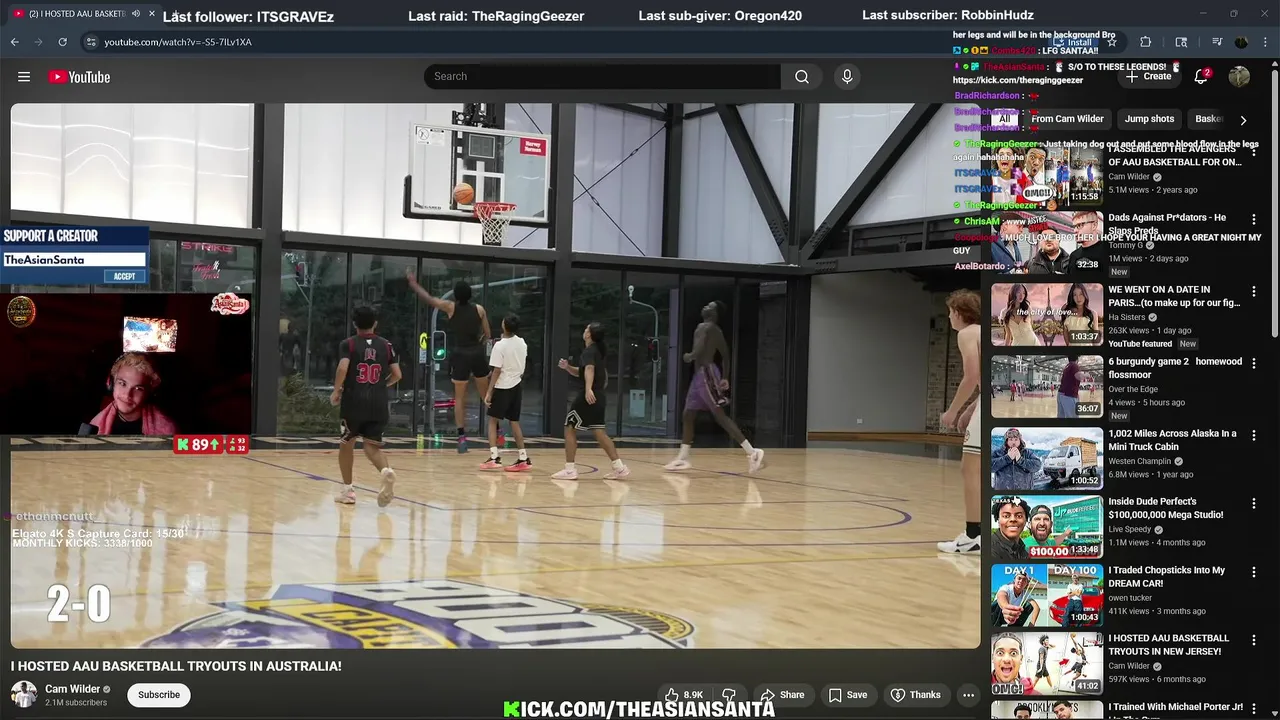Select the partially visible Basket chip
1280x720 pixels.
click(x=1208, y=119)
